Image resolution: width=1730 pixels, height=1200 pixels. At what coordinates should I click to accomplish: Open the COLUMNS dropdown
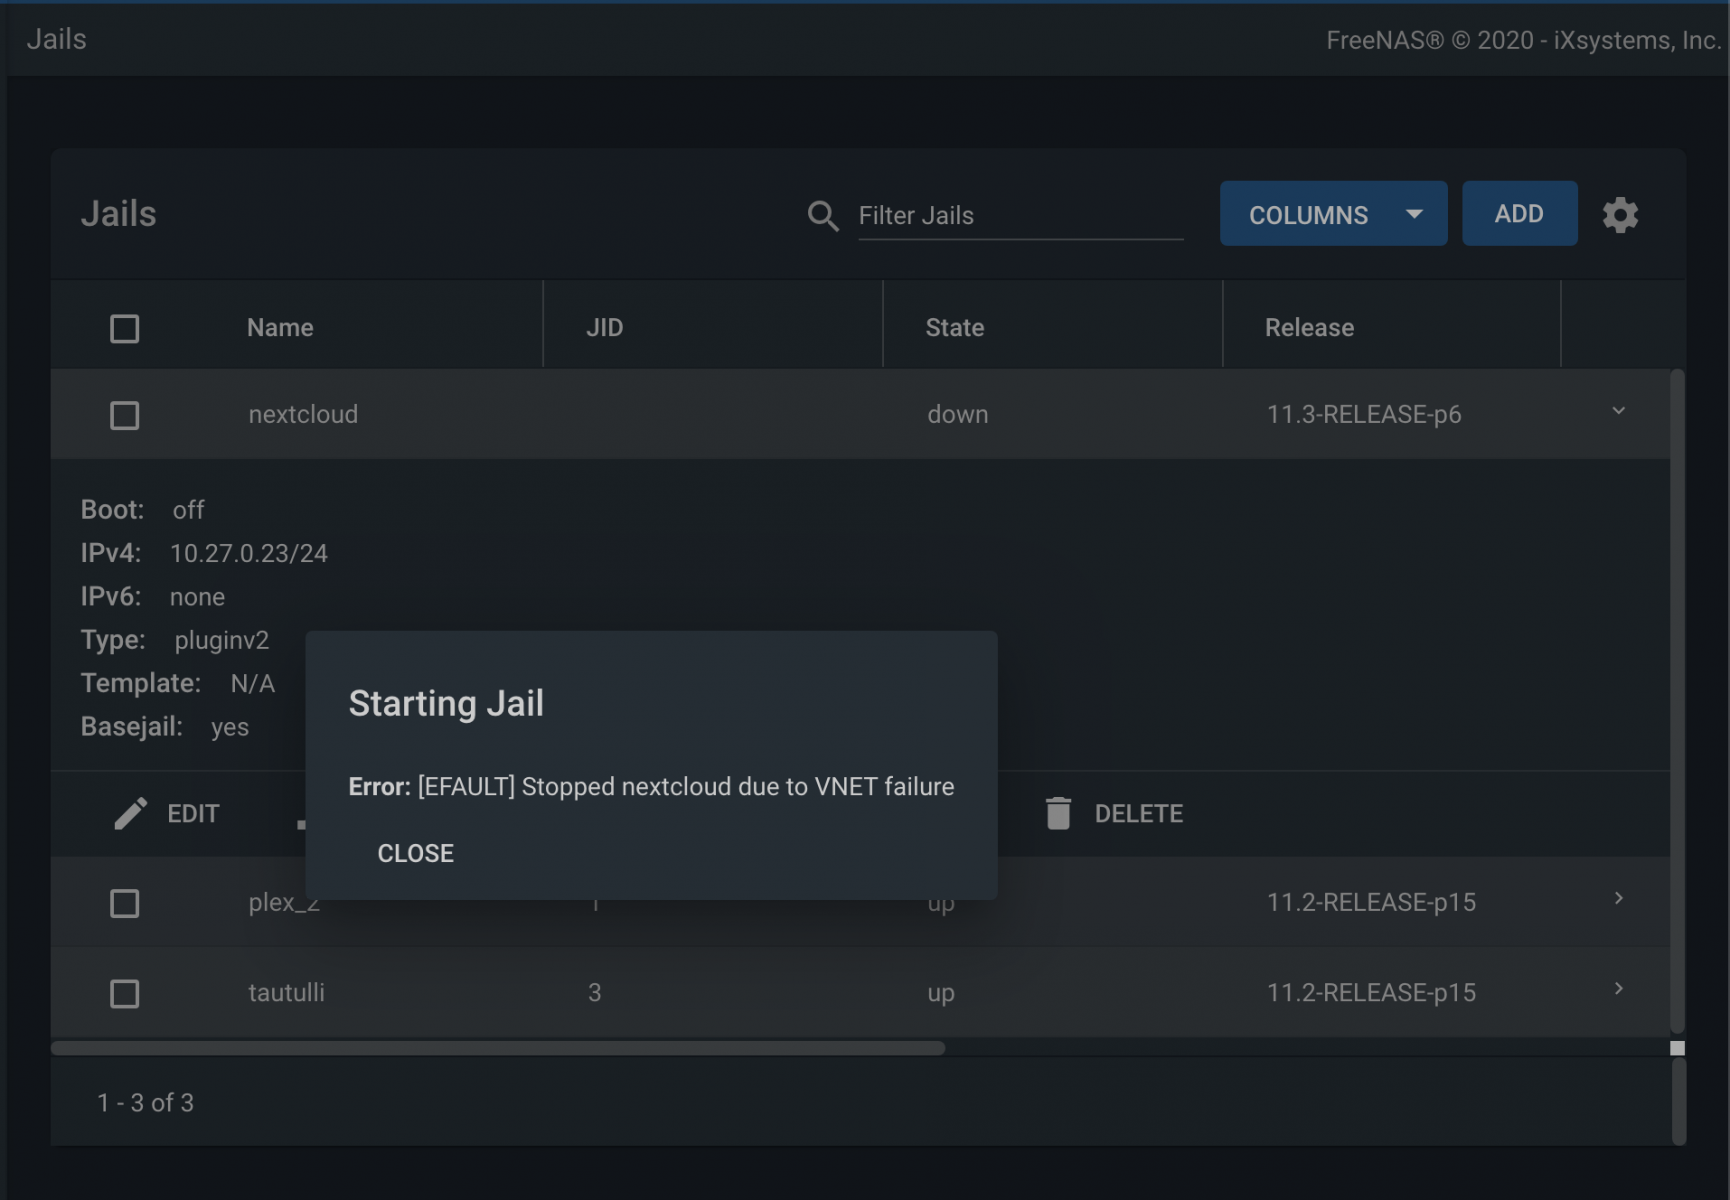pyautogui.click(x=1333, y=213)
